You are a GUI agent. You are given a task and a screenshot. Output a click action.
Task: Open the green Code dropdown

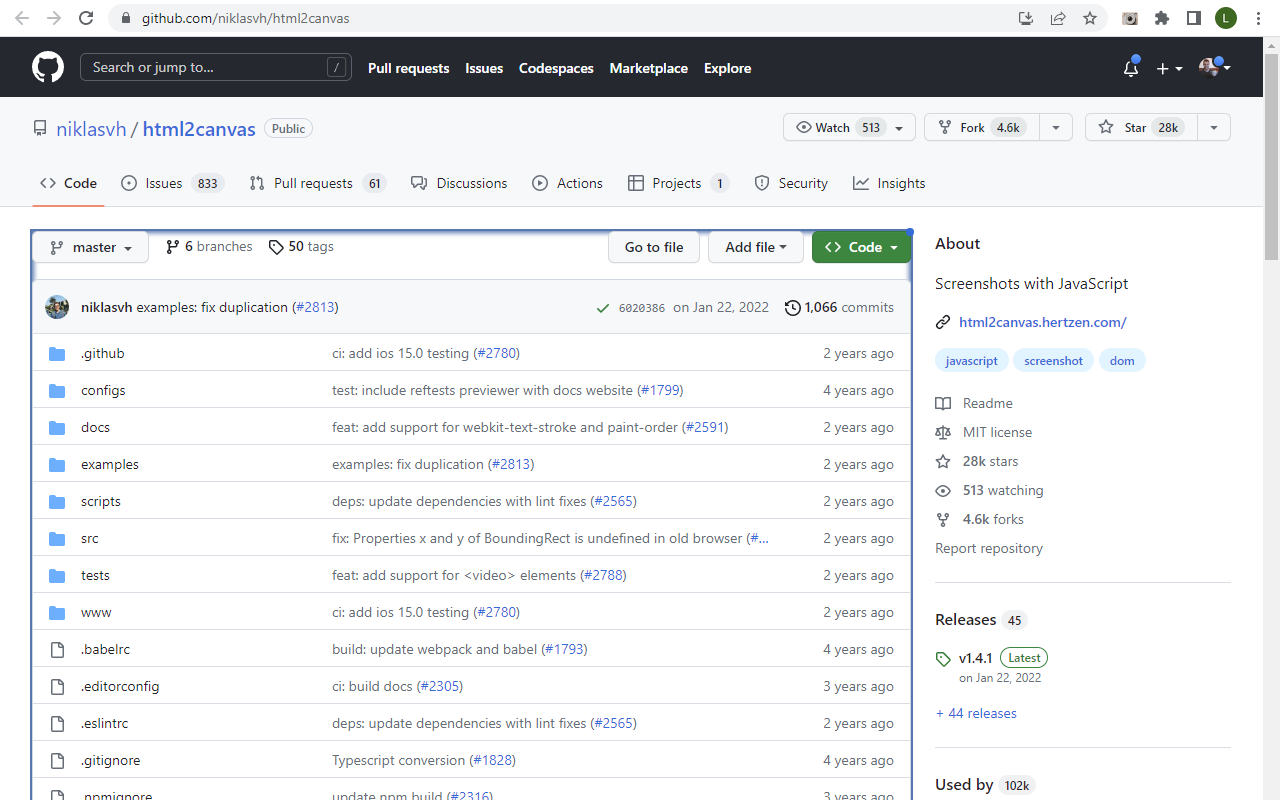[861, 247]
